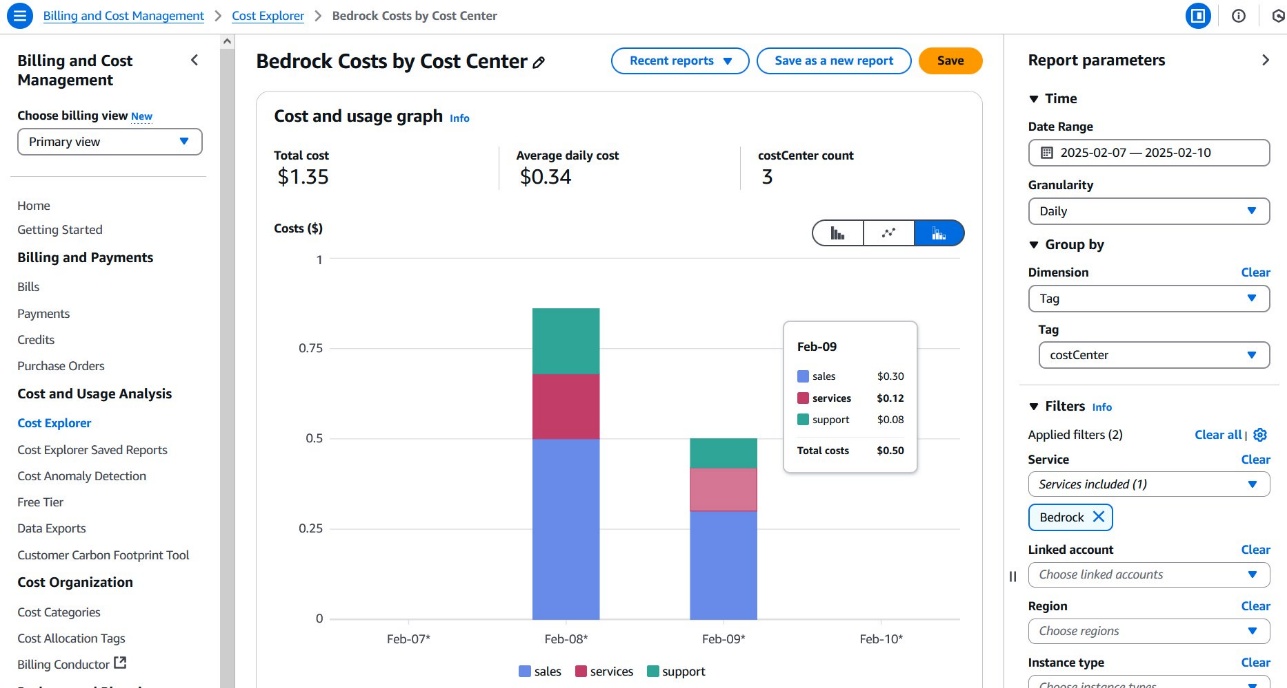Collapse the Report parameters panel
This screenshot has height=688, width=1287.
click(x=1265, y=61)
